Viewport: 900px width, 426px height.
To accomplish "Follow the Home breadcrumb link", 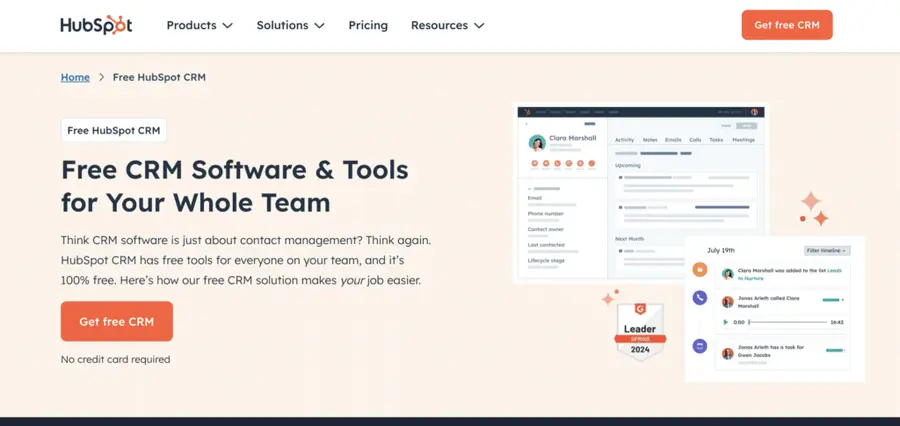I will (x=75, y=77).
